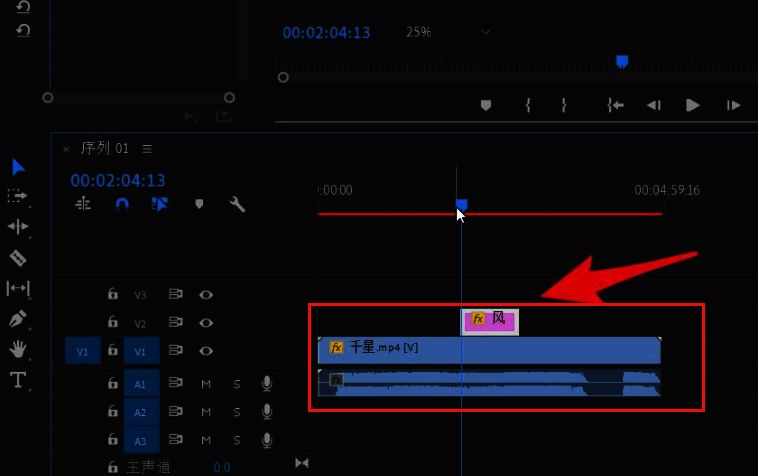The width and height of the screenshot is (758, 476).
Task: Hide track V2 with eye icon
Action: pos(206,322)
